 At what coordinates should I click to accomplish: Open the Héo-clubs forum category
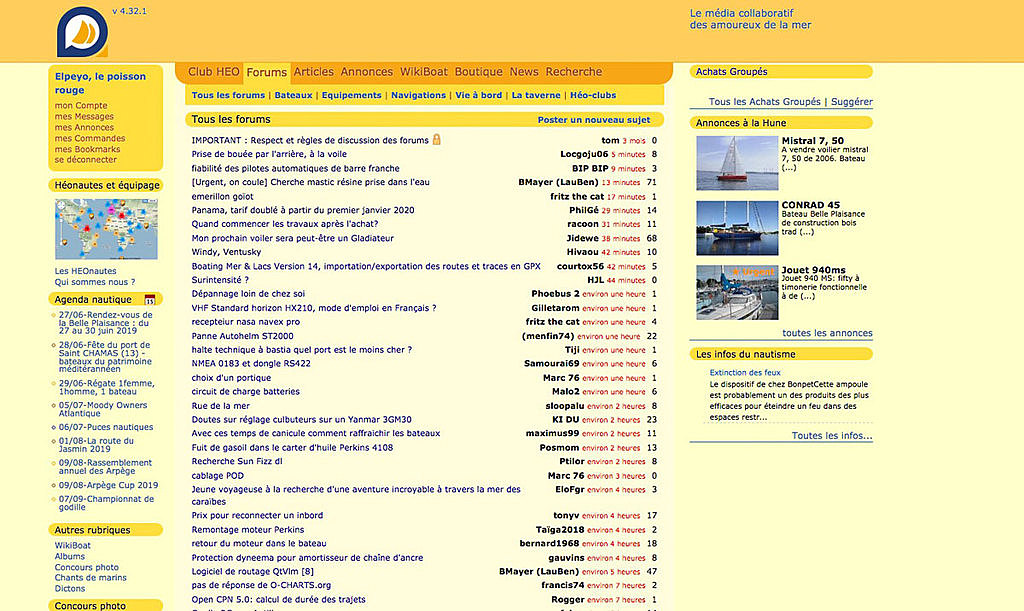coord(593,95)
